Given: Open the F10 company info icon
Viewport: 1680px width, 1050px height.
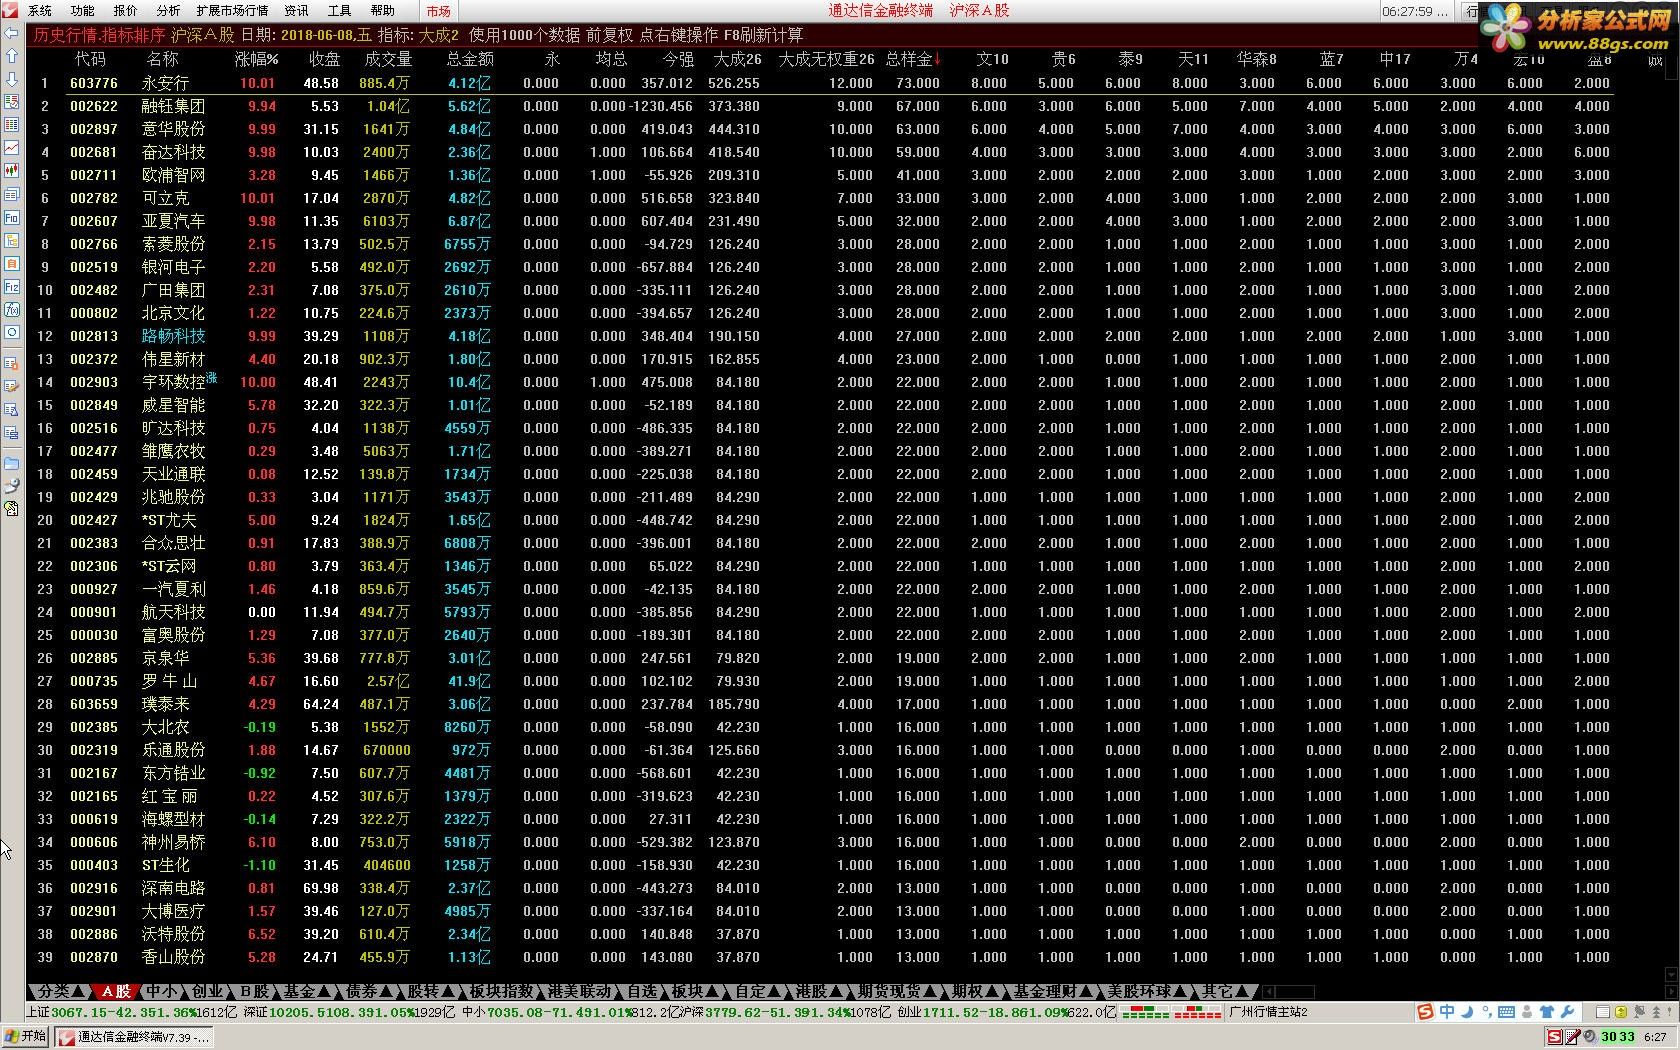Looking at the screenshot, I should tap(11, 217).
